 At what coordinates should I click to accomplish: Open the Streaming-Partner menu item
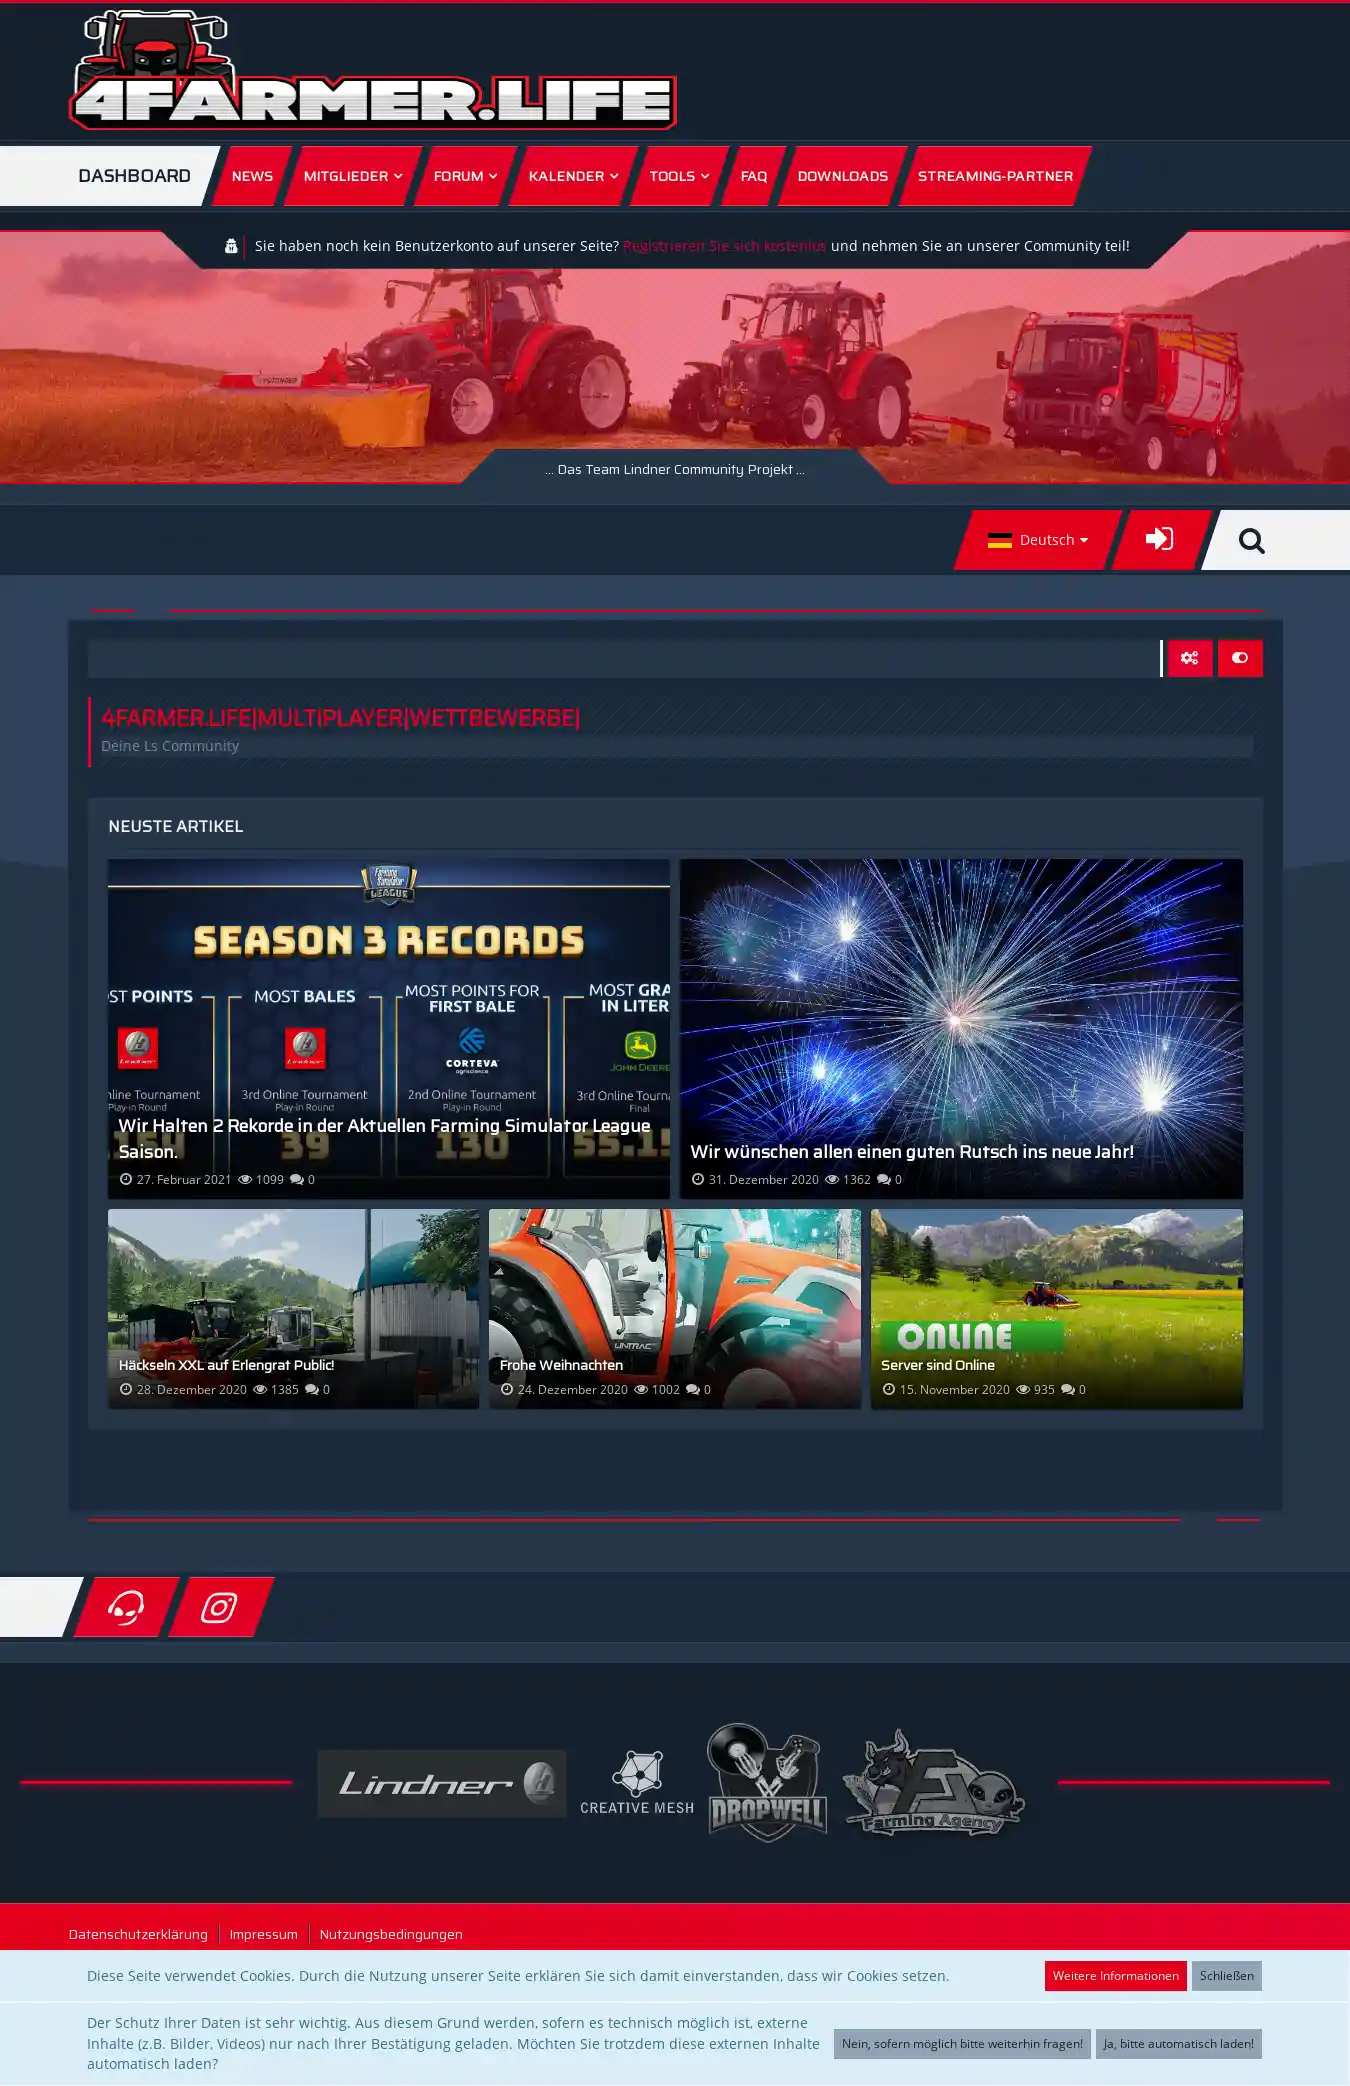(995, 176)
